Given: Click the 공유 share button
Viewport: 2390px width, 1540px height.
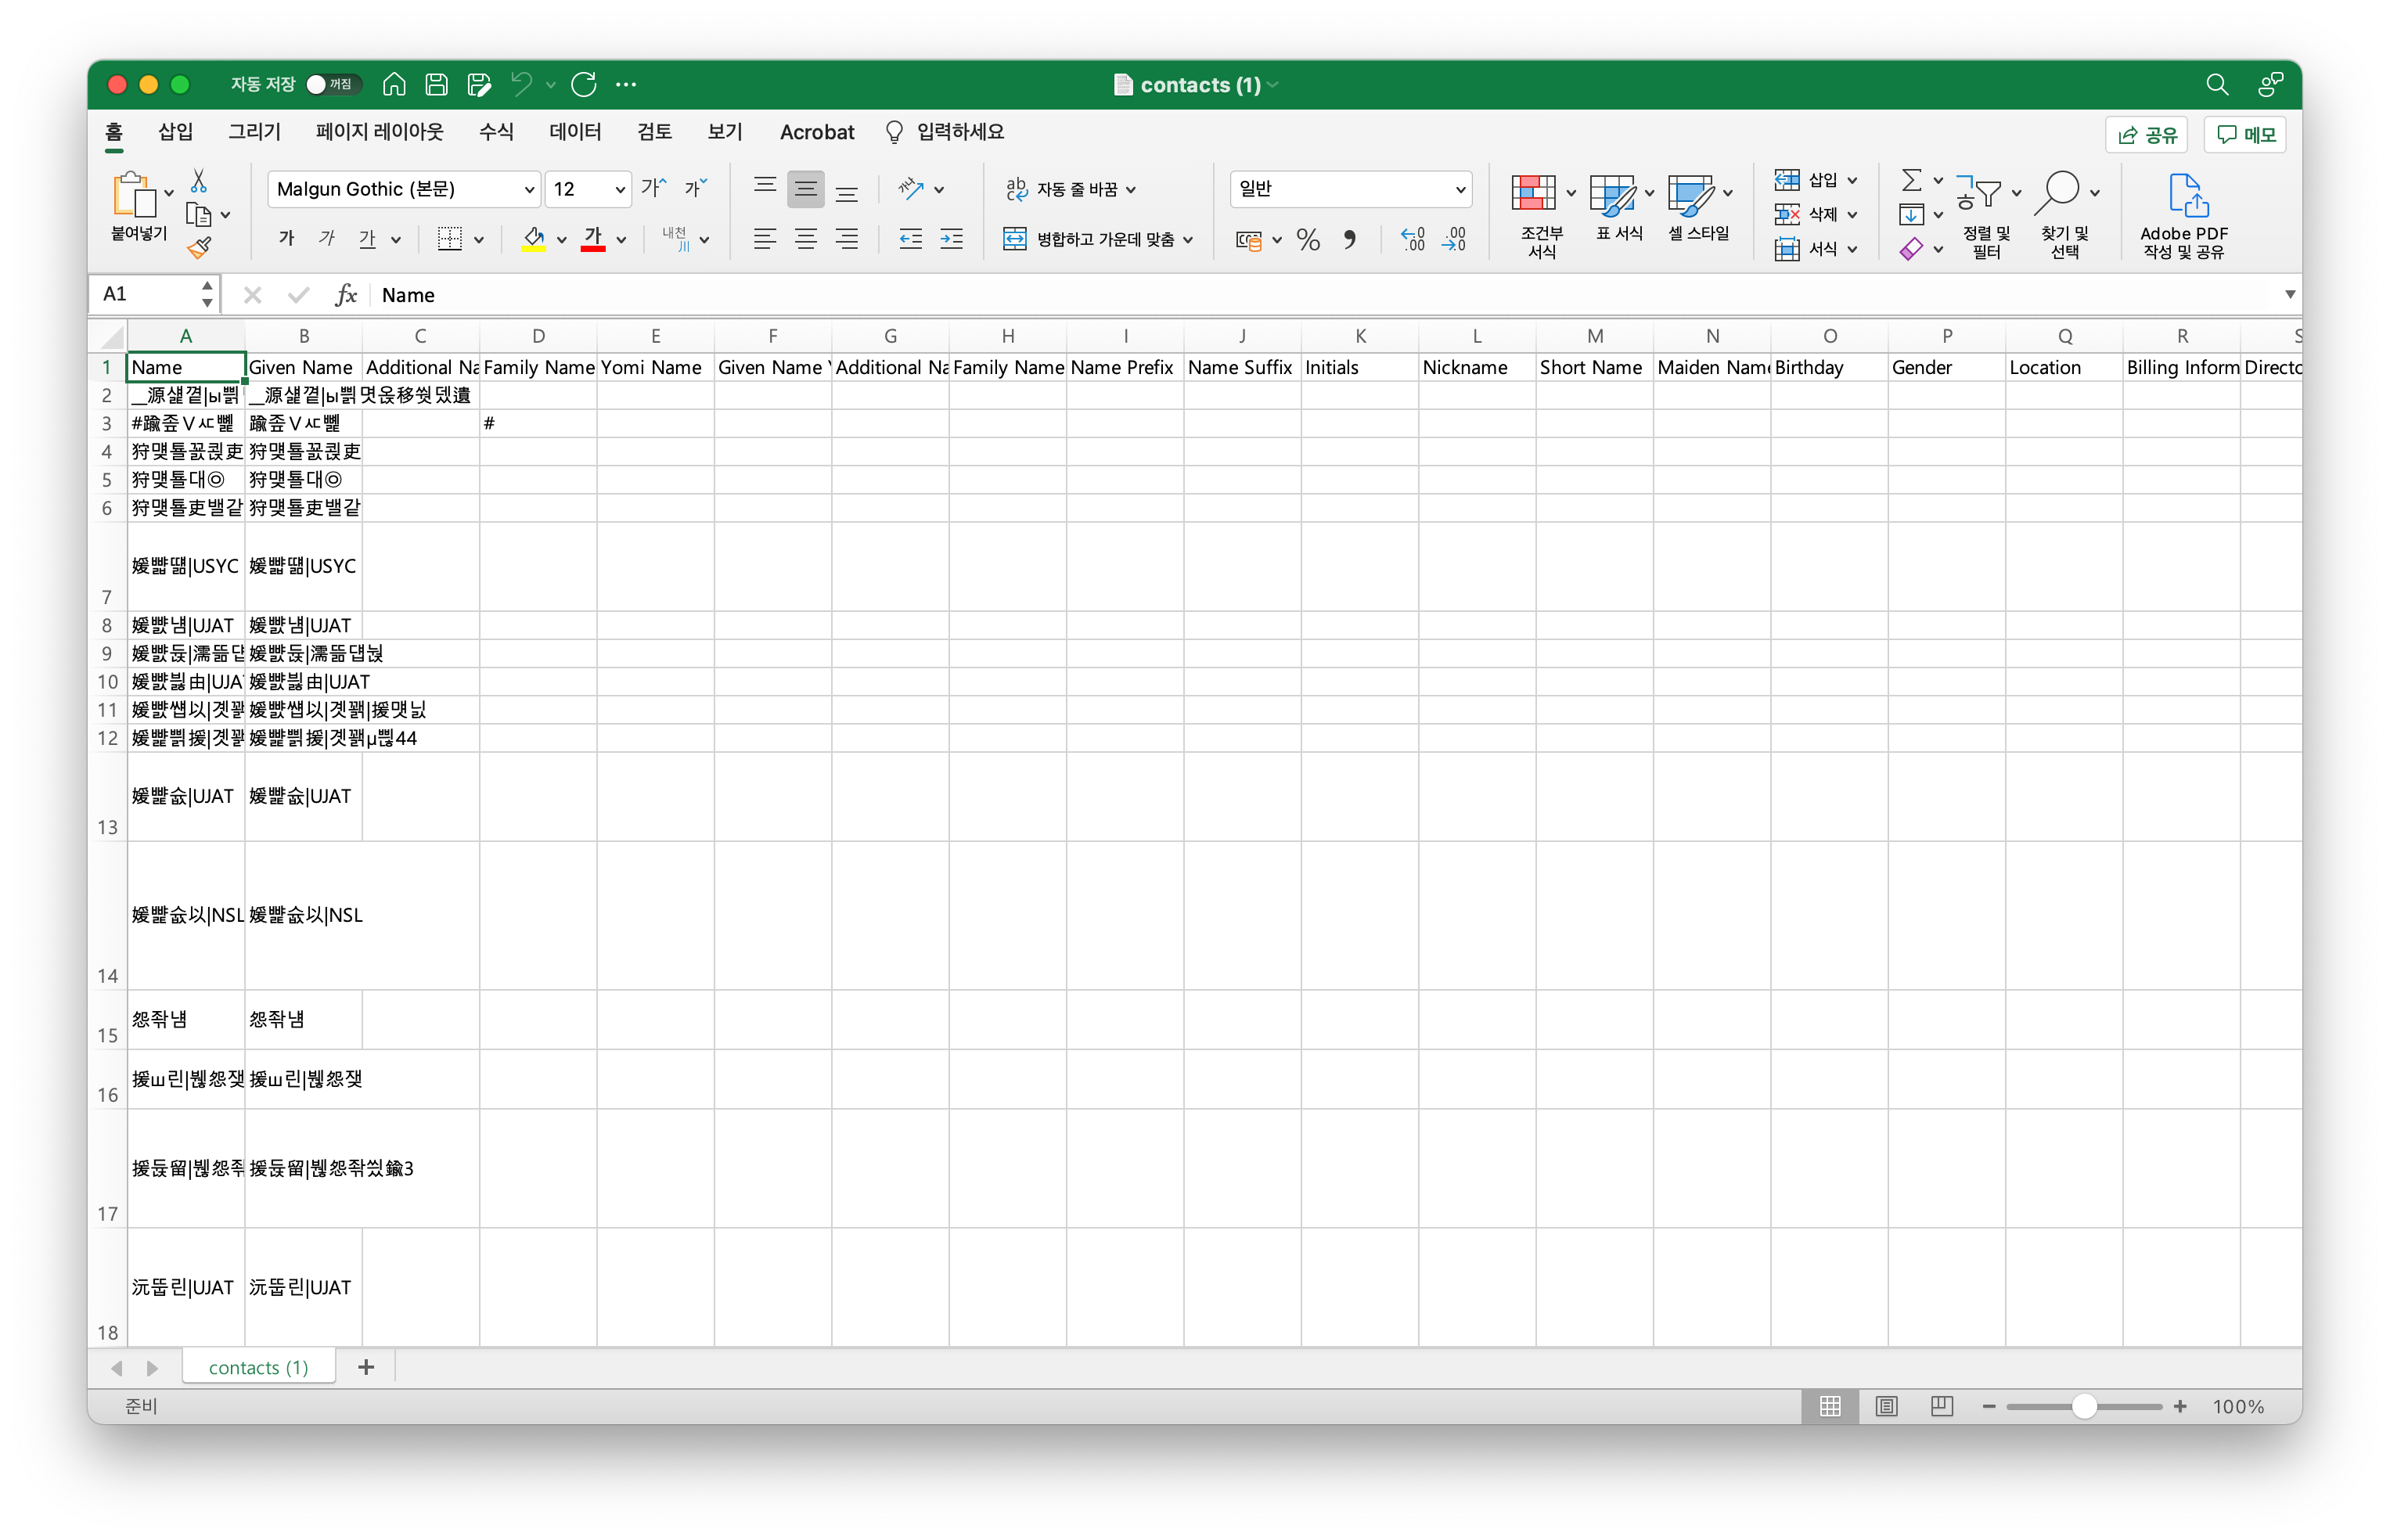Looking at the screenshot, I should click(x=2146, y=135).
